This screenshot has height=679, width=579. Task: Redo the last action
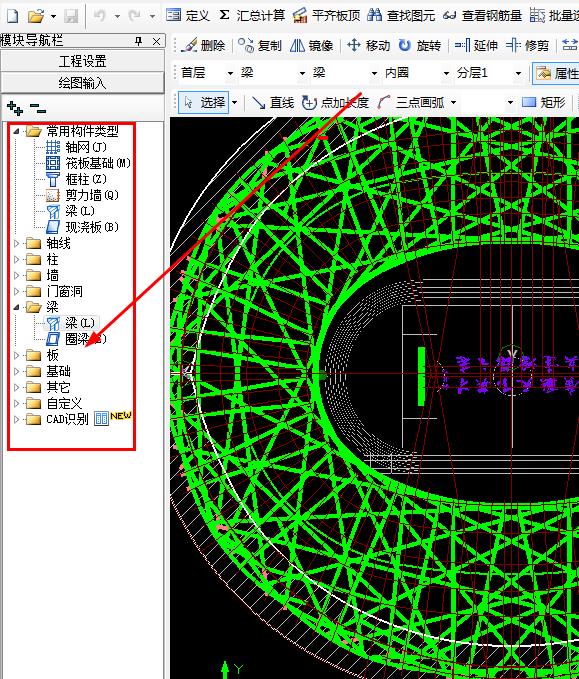(x=135, y=16)
